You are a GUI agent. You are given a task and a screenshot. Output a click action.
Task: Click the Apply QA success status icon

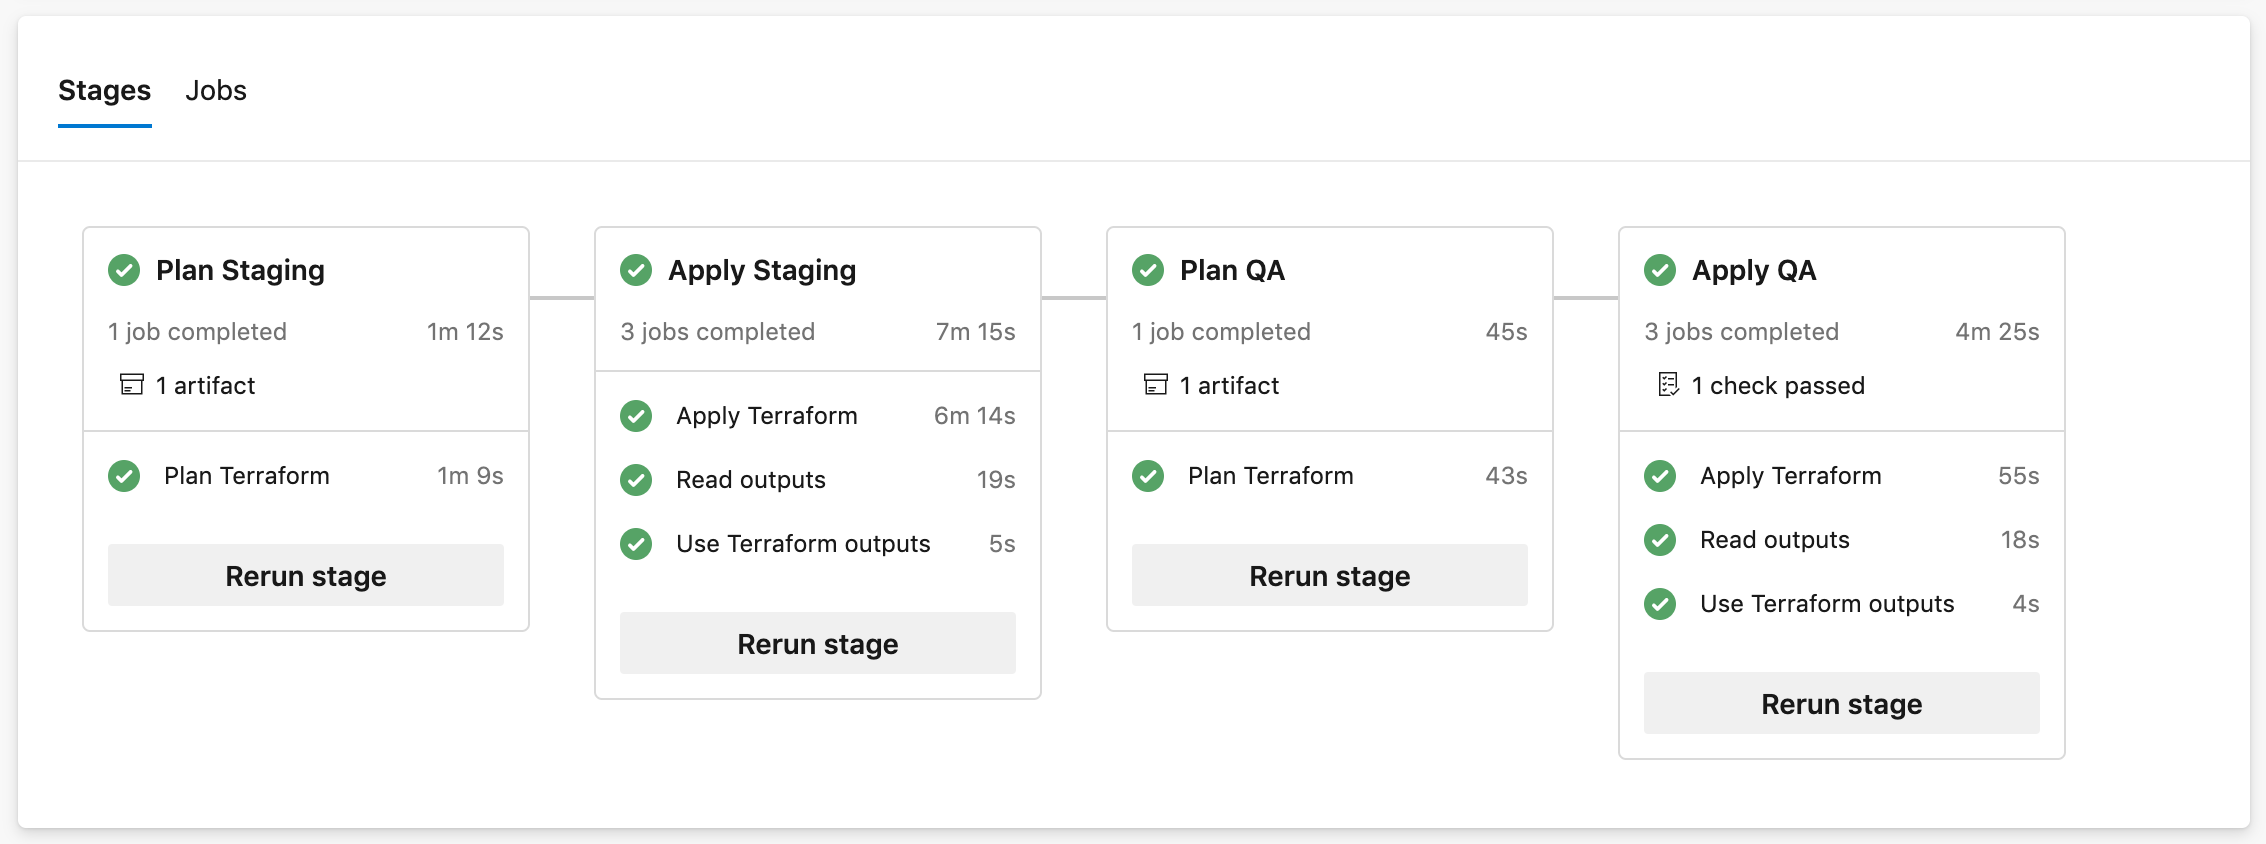pyautogui.click(x=1660, y=270)
